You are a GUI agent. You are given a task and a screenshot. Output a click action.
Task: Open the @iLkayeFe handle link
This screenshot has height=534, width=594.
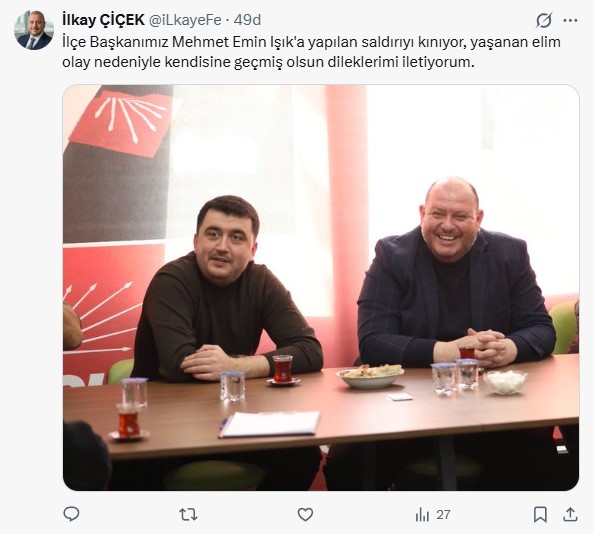(185, 20)
